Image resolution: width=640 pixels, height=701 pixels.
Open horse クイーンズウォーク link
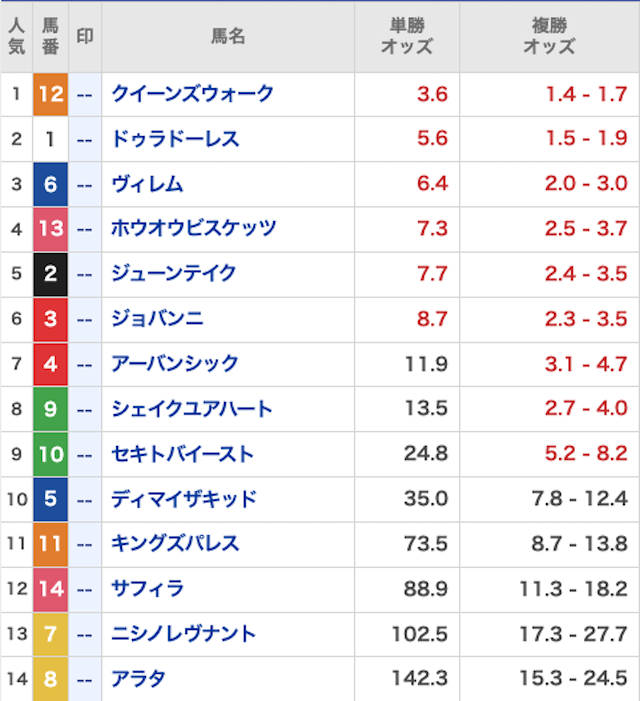(192, 94)
